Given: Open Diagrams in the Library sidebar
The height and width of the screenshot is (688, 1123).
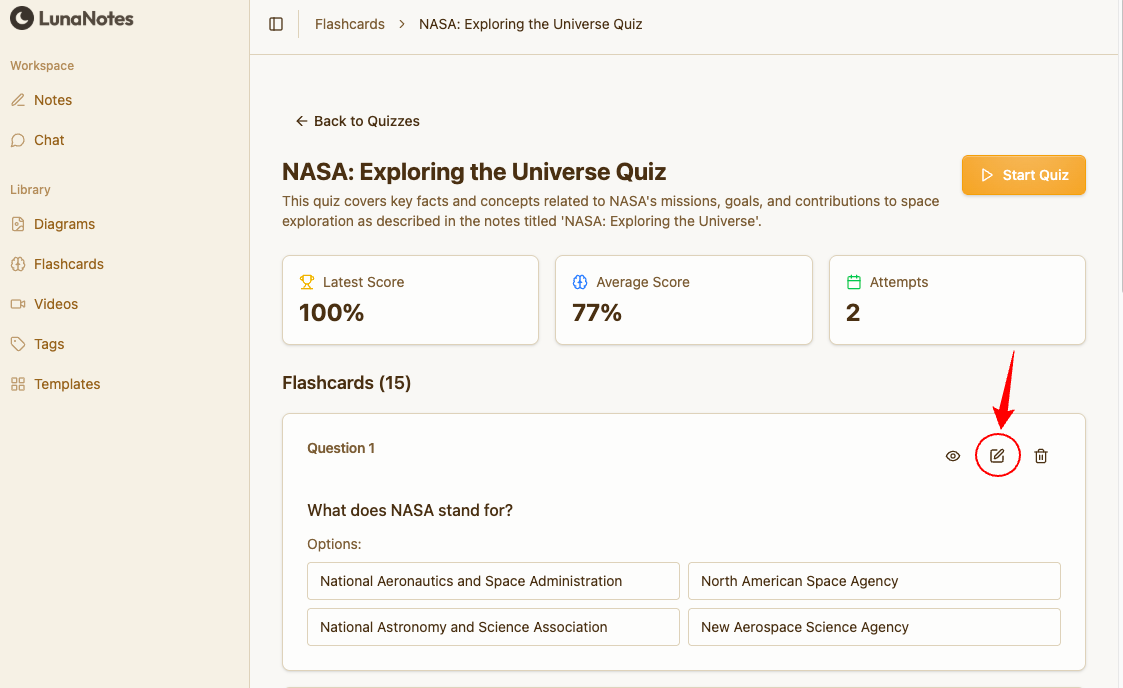Looking at the screenshot, I should click(x=64, y=224).
